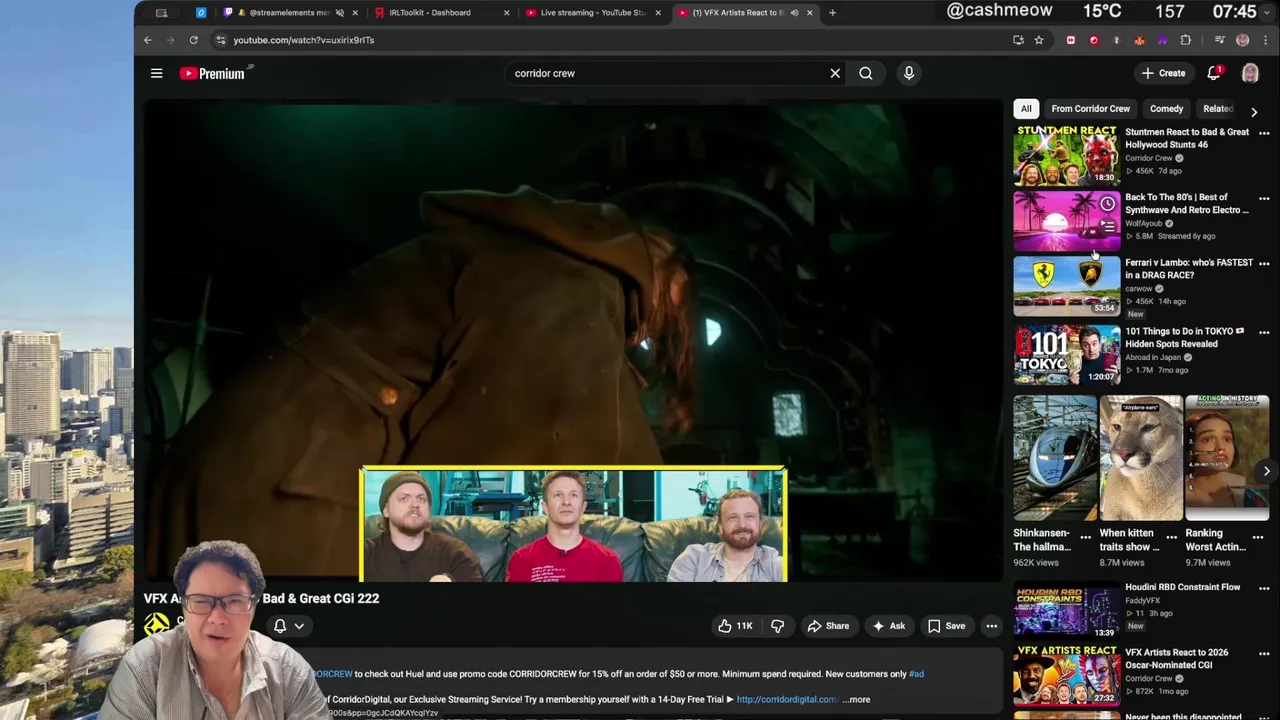
Task: Open the When kitten traits show short
Action: pyautogui.click(x=1141, y=458)
